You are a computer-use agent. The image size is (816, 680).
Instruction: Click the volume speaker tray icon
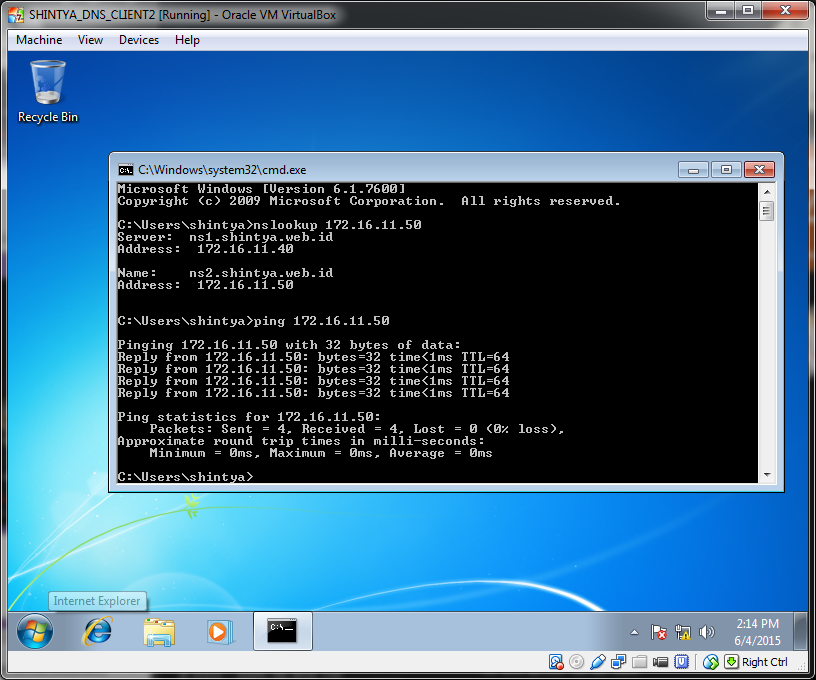pos(706,633)
